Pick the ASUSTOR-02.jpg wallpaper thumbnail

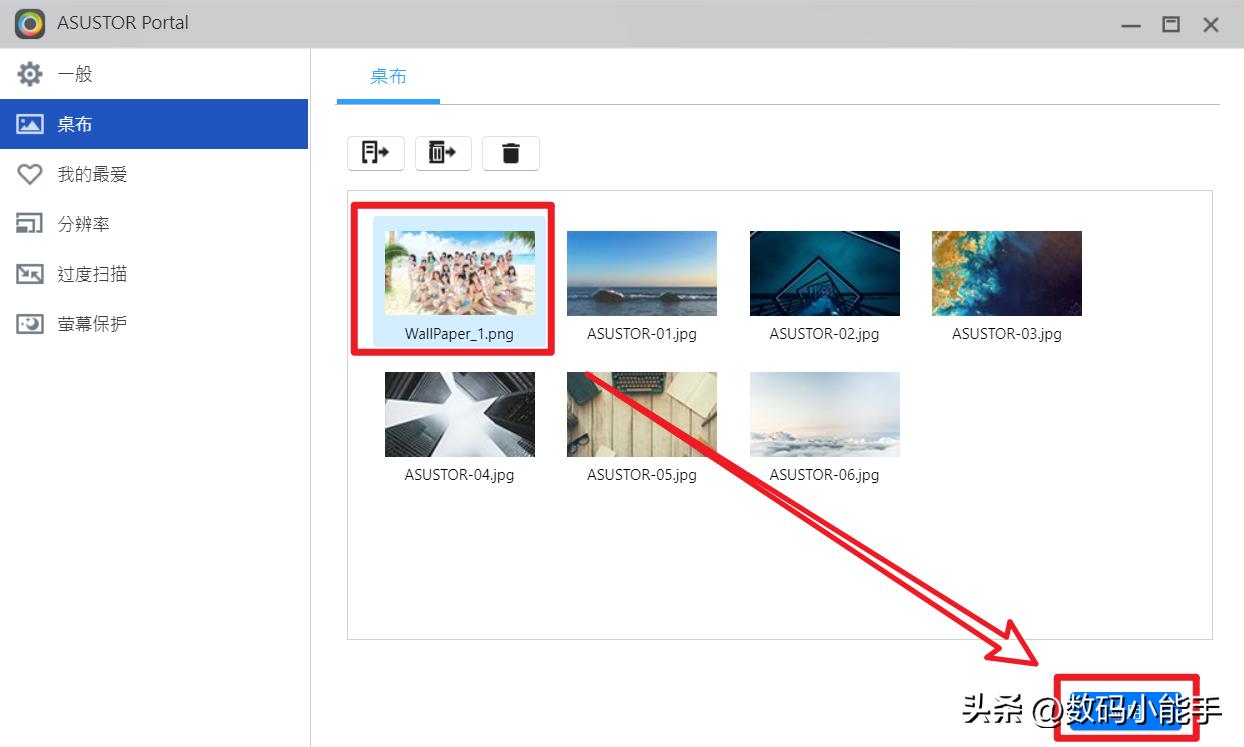click(824, 273)
